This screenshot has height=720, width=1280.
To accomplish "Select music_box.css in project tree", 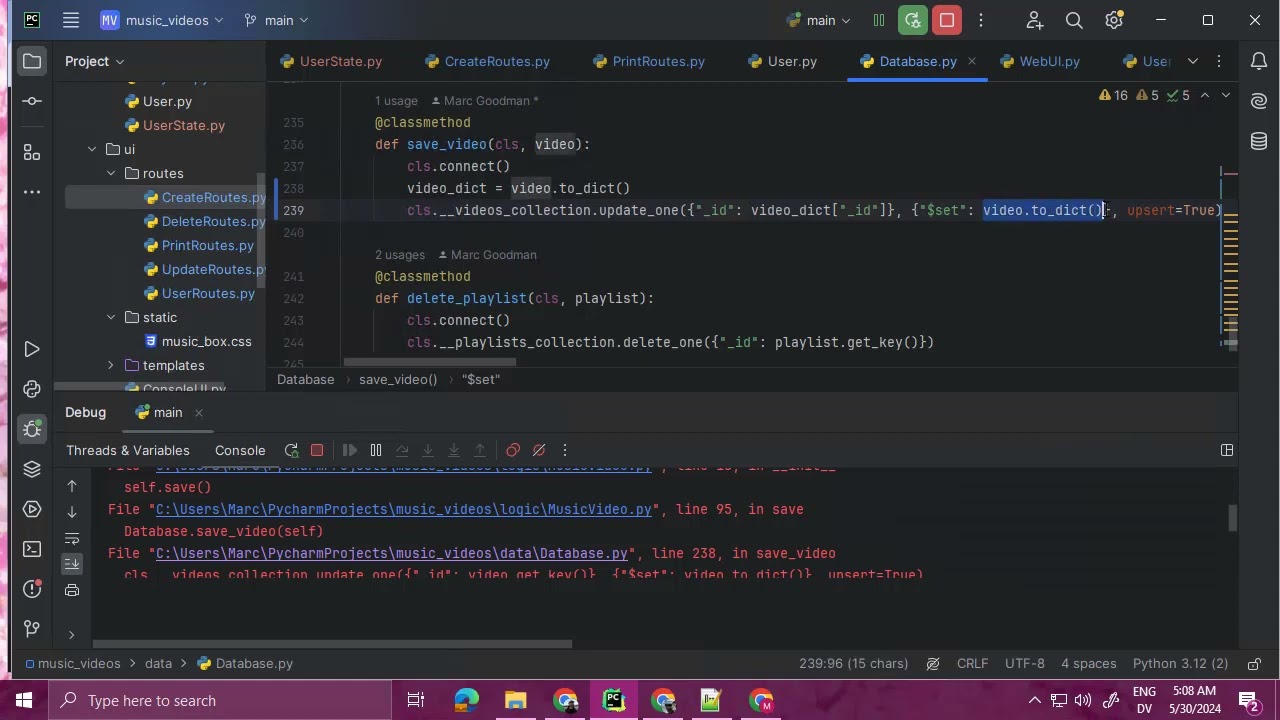I will 206,341.
